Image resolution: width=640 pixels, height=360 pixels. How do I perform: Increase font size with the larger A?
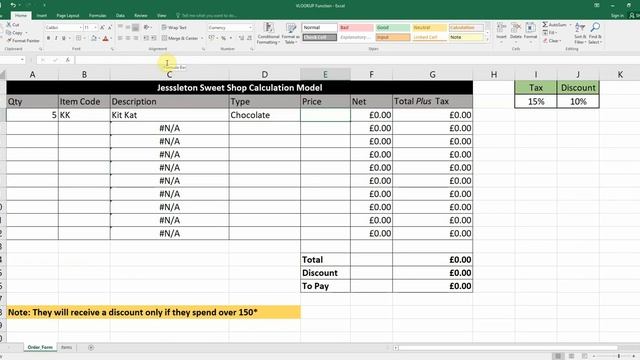coord(102,27)
